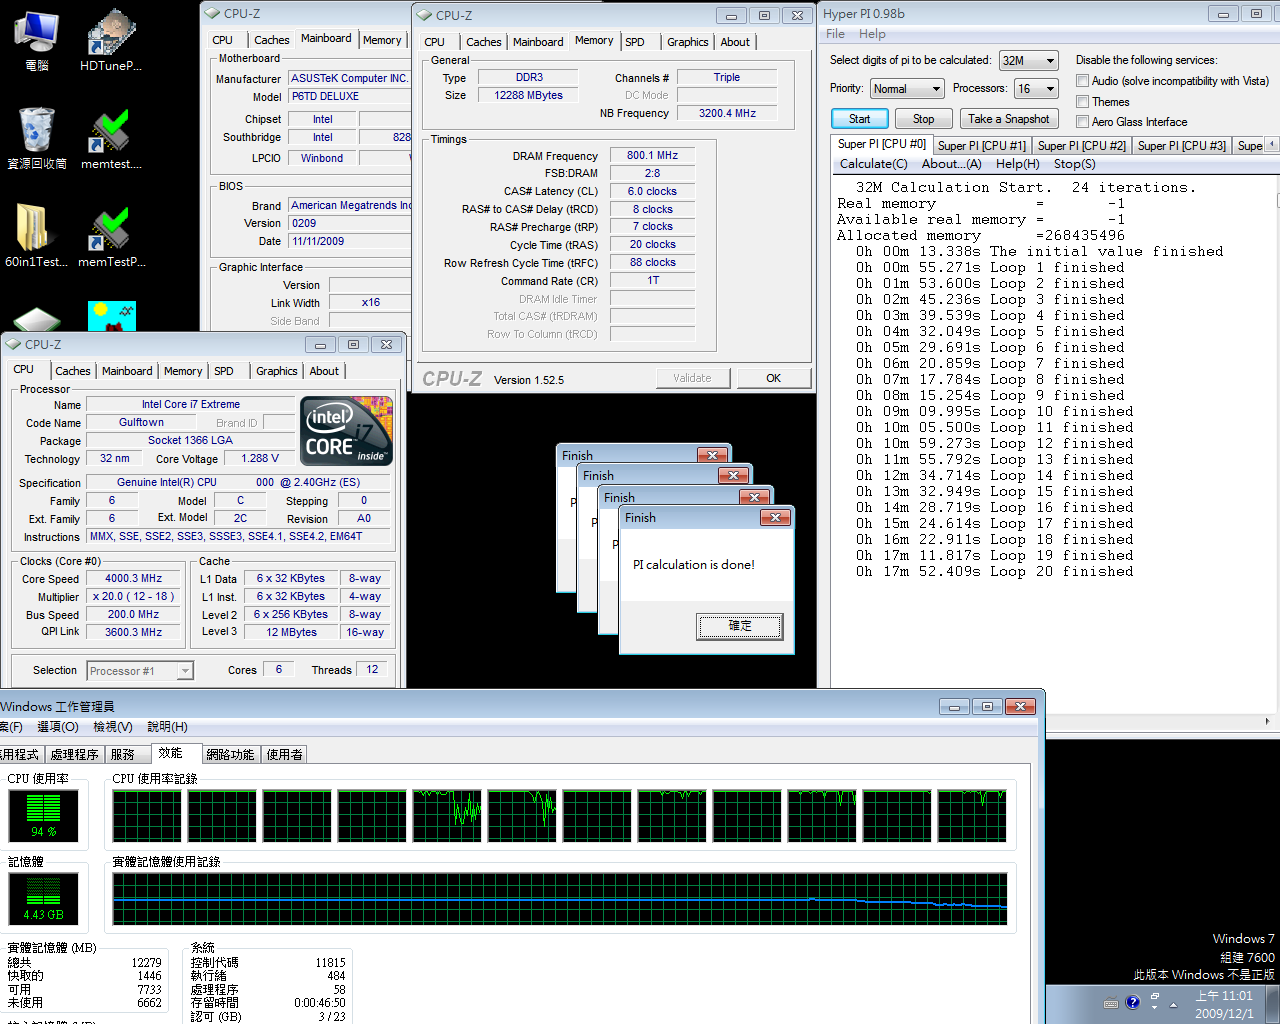Image resolution: width=1280 pixels, height=1024 pixels.
Task: Open Help(H) menu in Super PI
Action: pos(1017,164)
